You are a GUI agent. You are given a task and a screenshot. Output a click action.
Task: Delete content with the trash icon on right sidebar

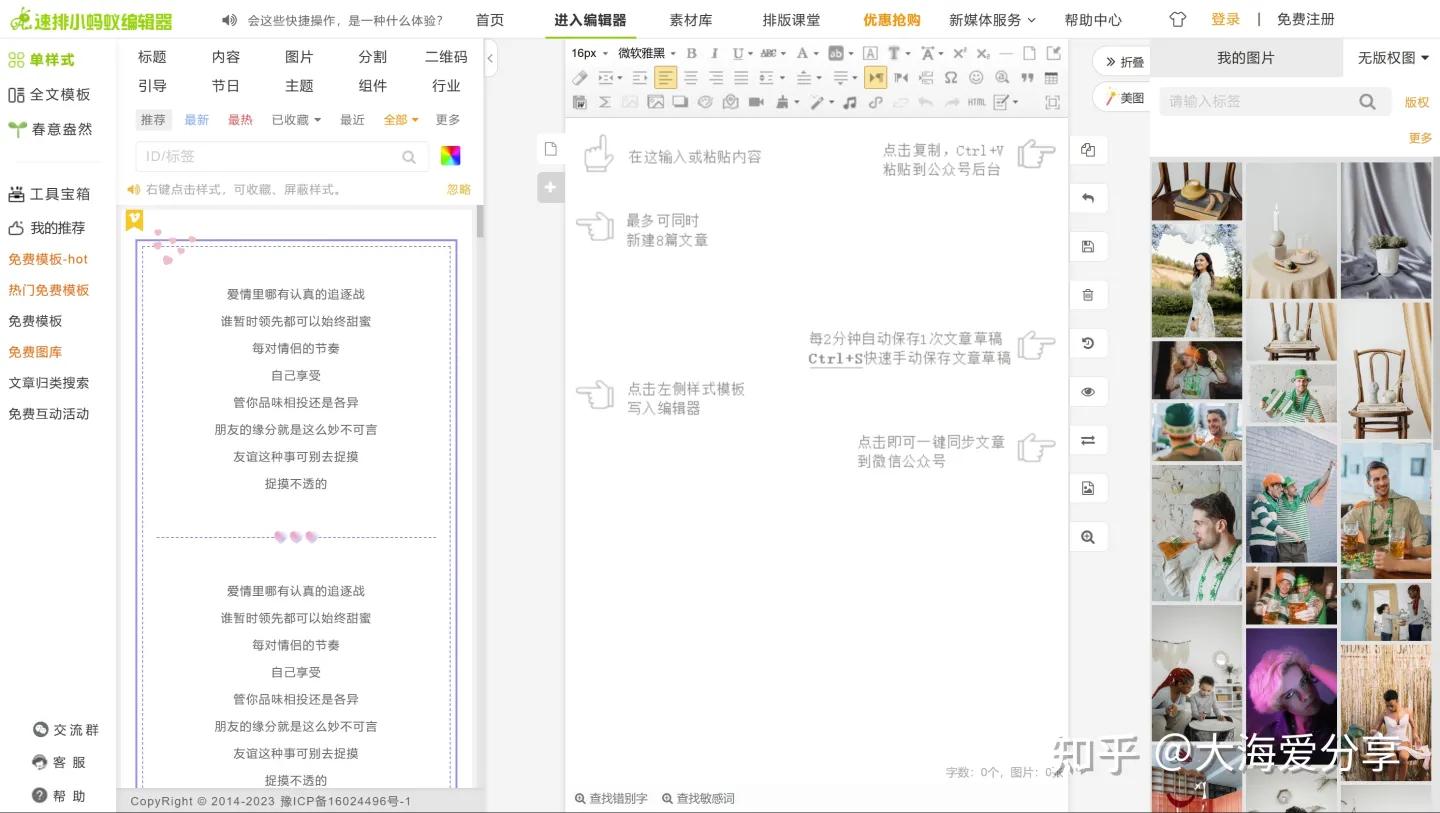click(x=1088, y=294)
